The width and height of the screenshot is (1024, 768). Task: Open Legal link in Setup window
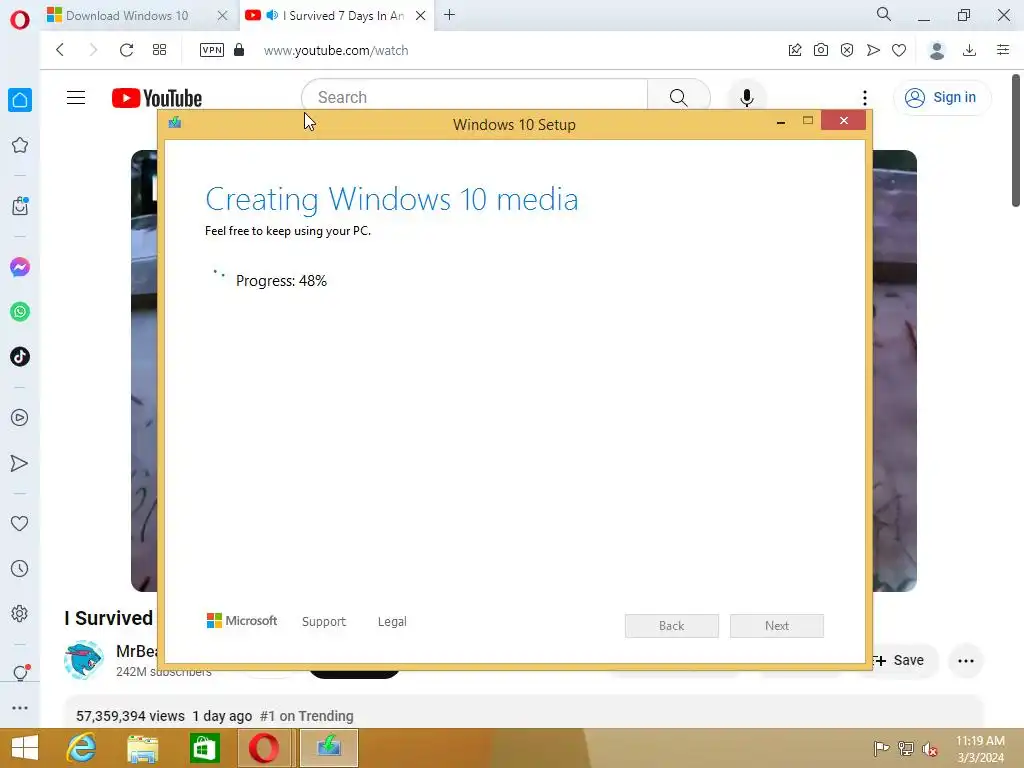(392, 622)
